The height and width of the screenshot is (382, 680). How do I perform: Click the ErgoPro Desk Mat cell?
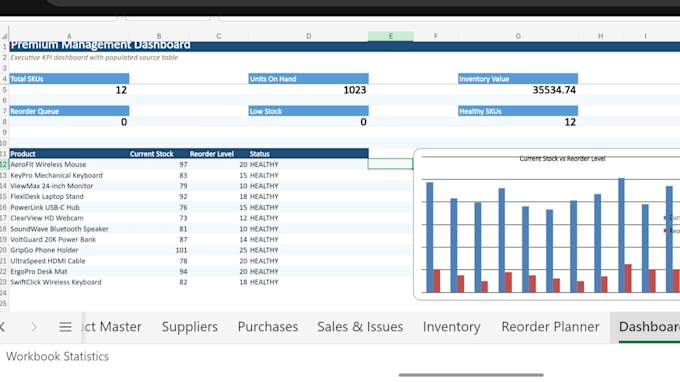69,271
